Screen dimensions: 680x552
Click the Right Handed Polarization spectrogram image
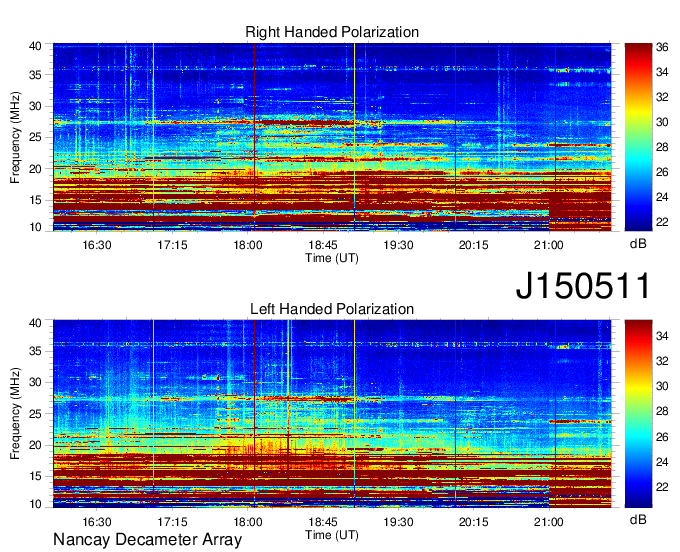click(332, 137)
